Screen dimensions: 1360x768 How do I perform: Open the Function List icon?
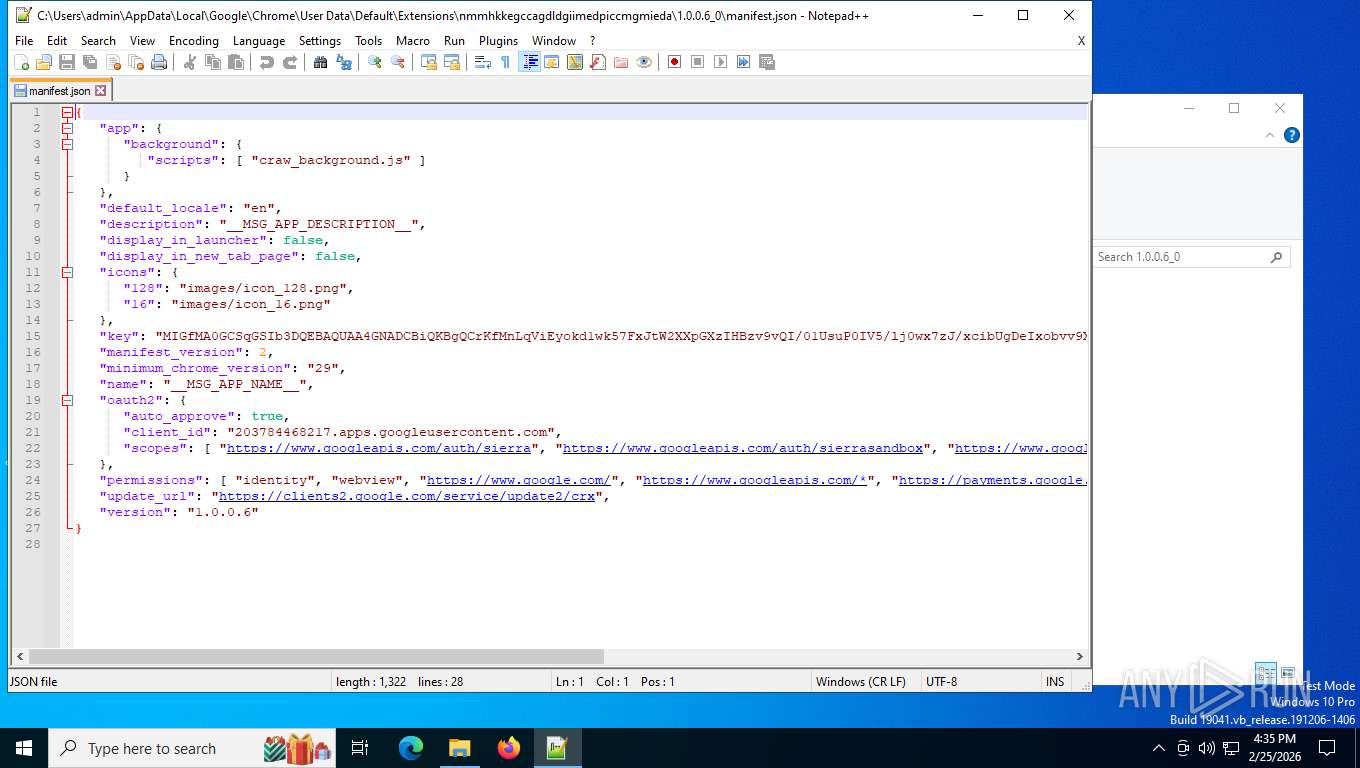[x=597, y=62]
